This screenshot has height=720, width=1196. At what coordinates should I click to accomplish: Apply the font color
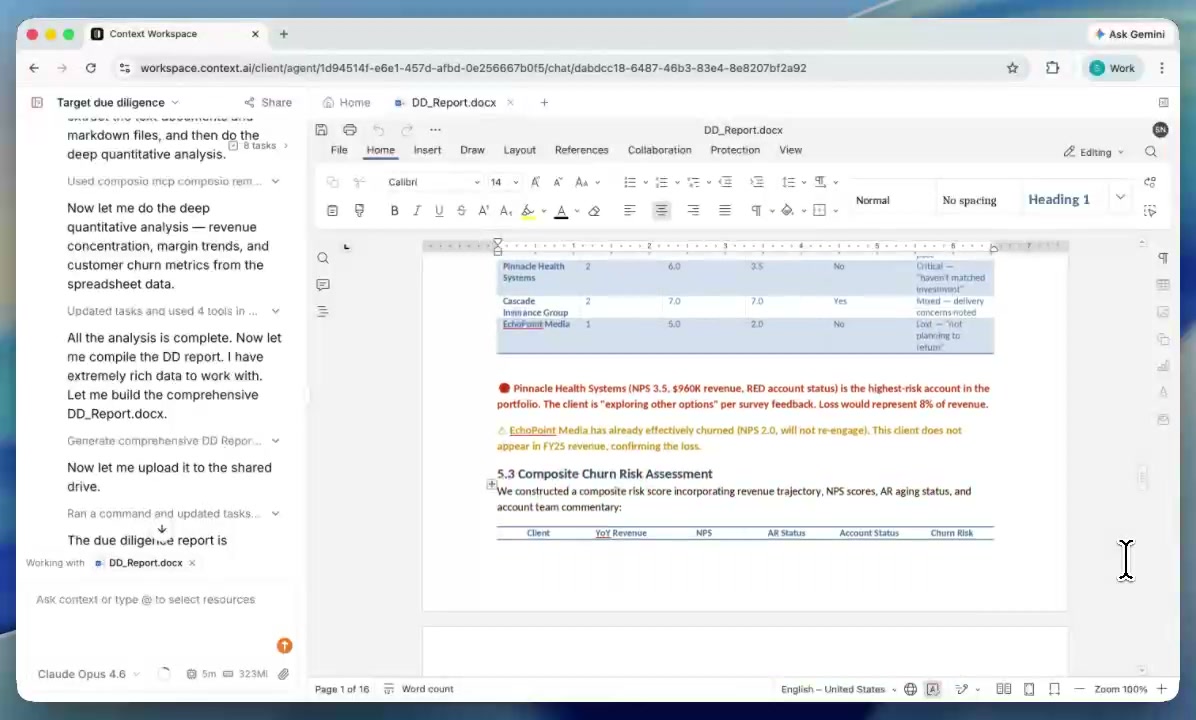561,211
